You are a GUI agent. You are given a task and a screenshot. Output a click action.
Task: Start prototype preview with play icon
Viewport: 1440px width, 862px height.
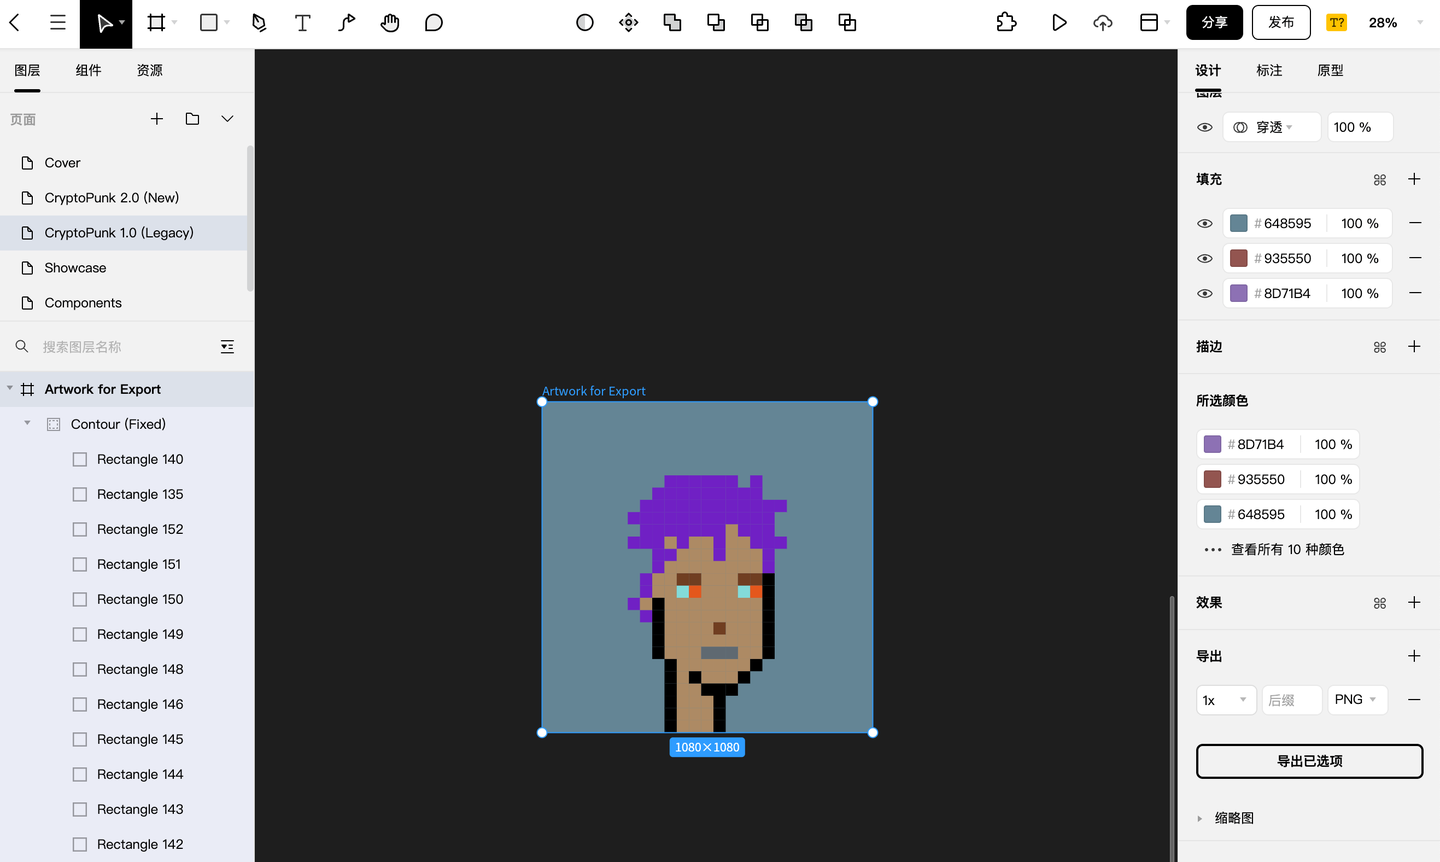1059,22
